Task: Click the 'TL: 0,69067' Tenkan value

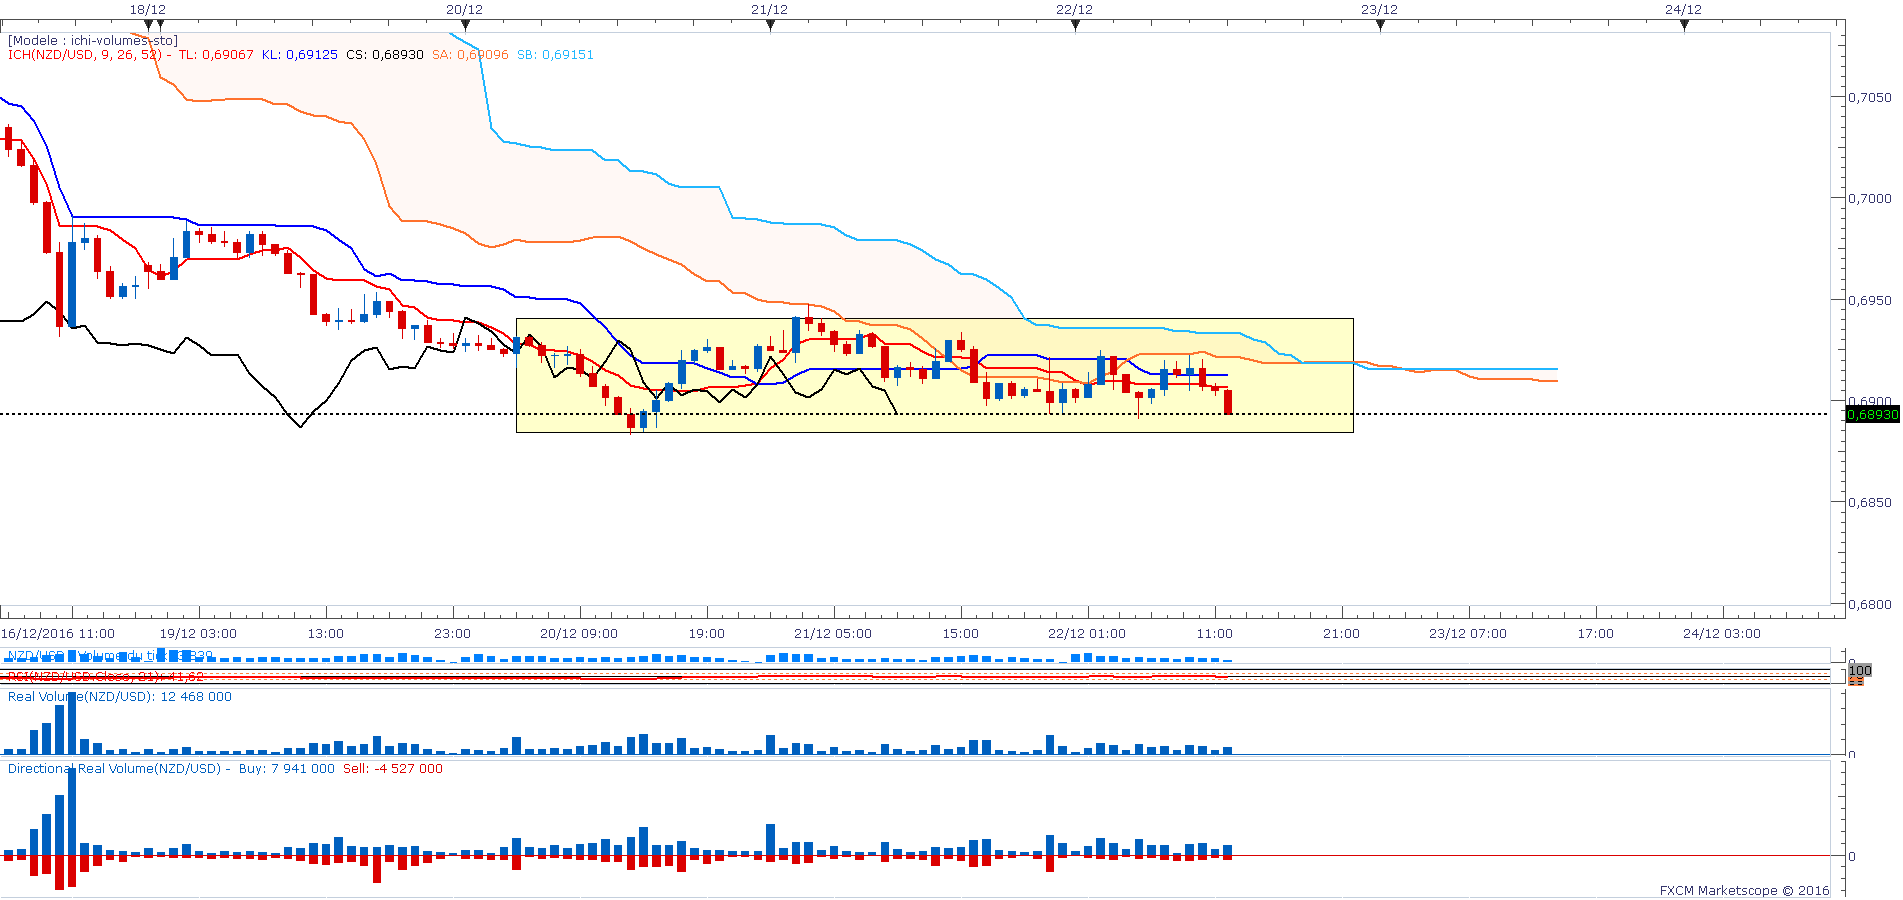Action: [216, 55]
